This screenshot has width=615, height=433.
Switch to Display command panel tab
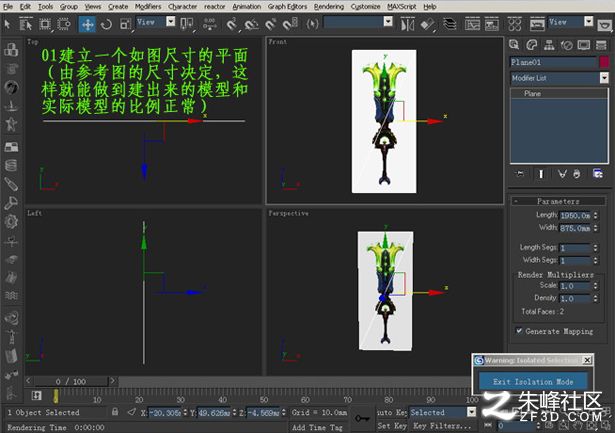pyautogui.click(x=584, y=45)
